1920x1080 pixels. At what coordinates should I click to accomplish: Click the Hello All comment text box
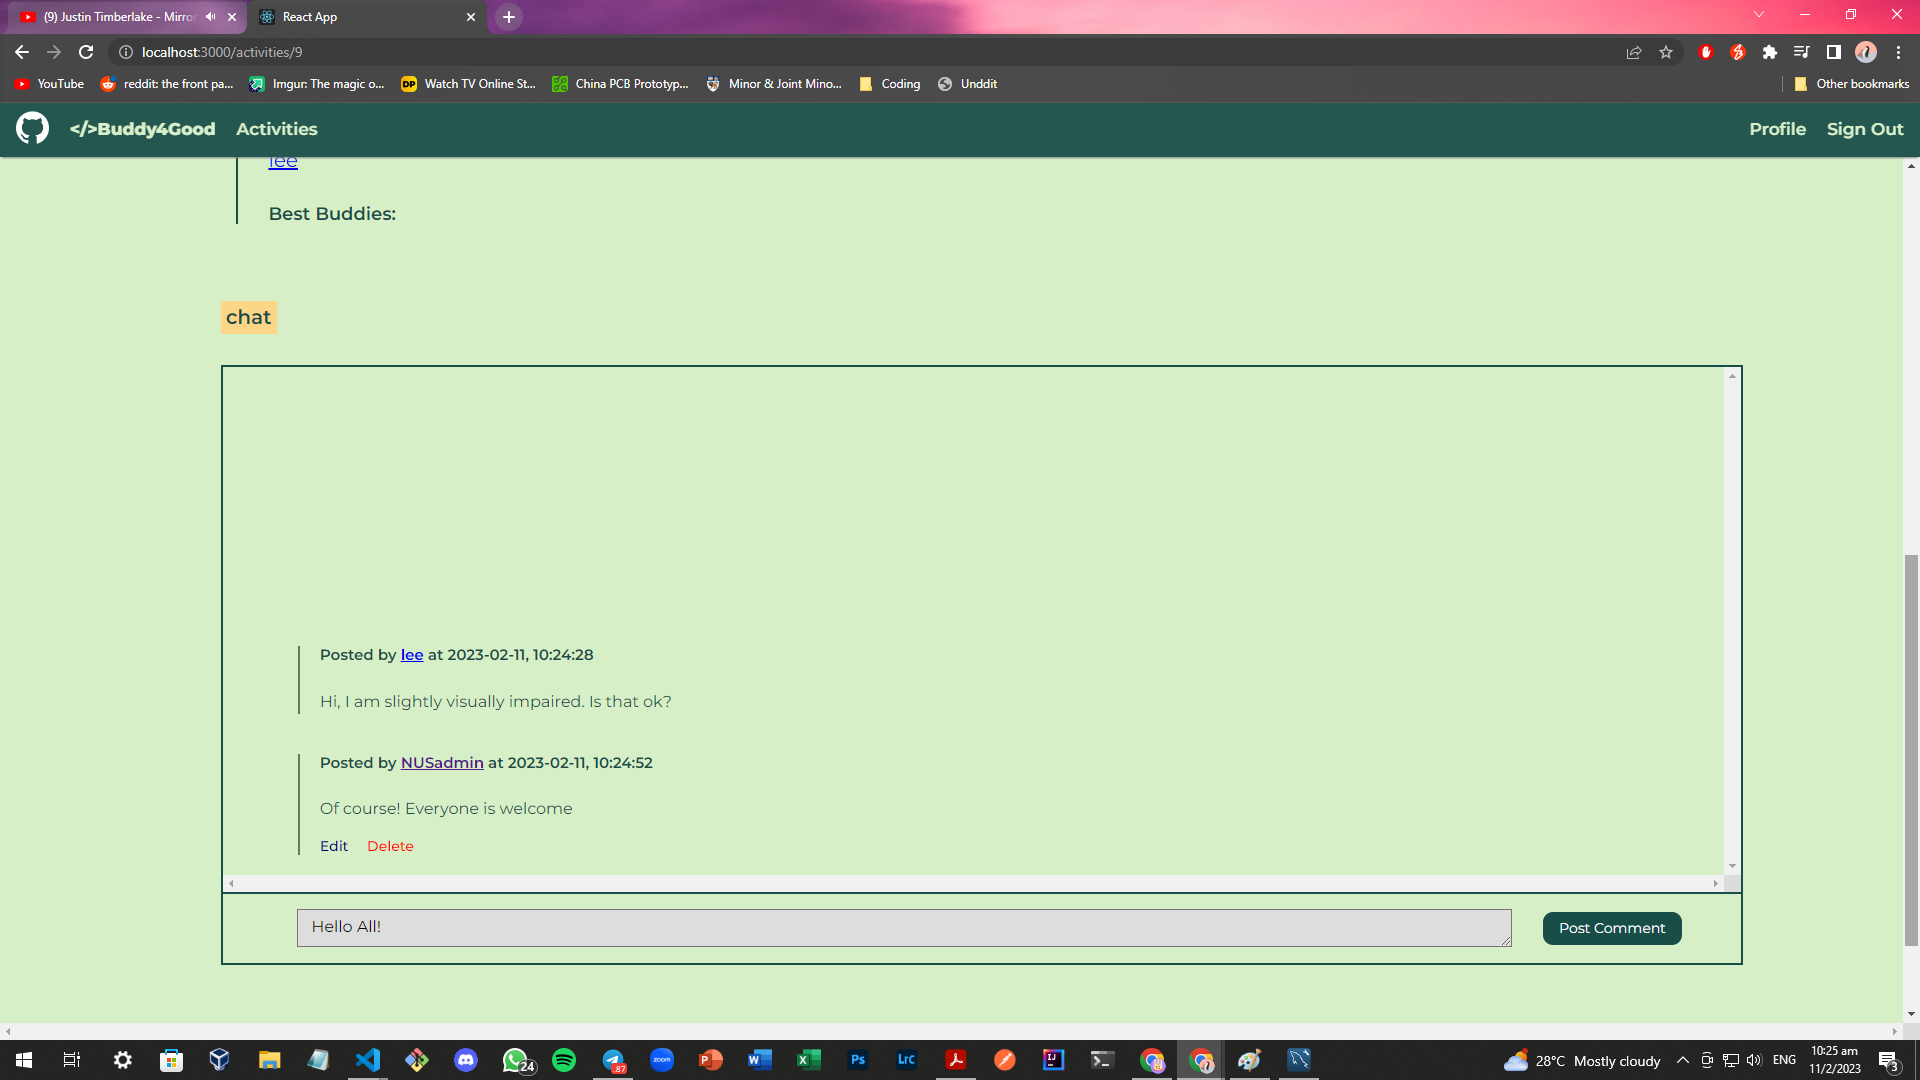903,927
